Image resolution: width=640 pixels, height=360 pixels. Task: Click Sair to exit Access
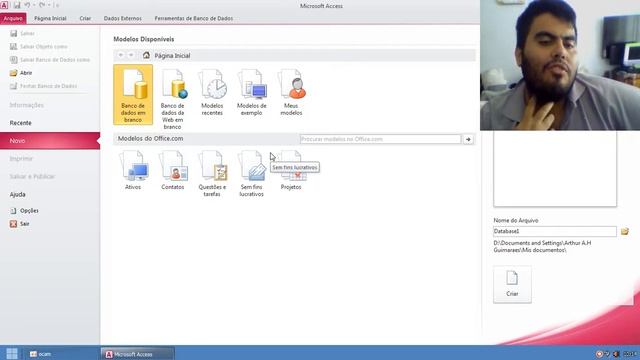[x=20, y=224]
